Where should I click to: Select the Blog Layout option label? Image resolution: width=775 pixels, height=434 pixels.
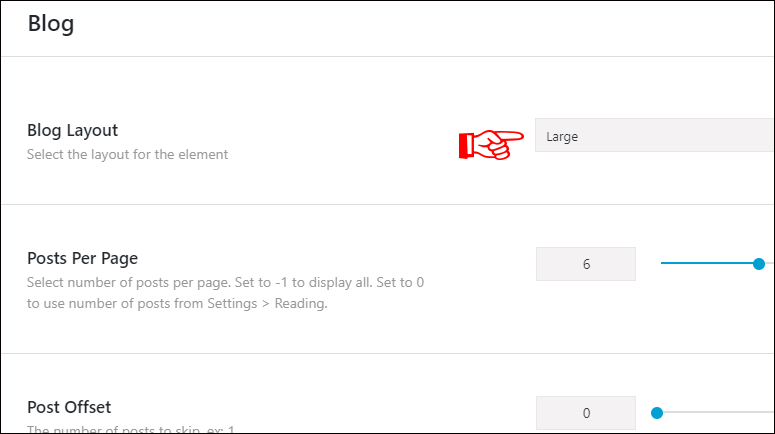pyautogui.click(x=73, y=130)
